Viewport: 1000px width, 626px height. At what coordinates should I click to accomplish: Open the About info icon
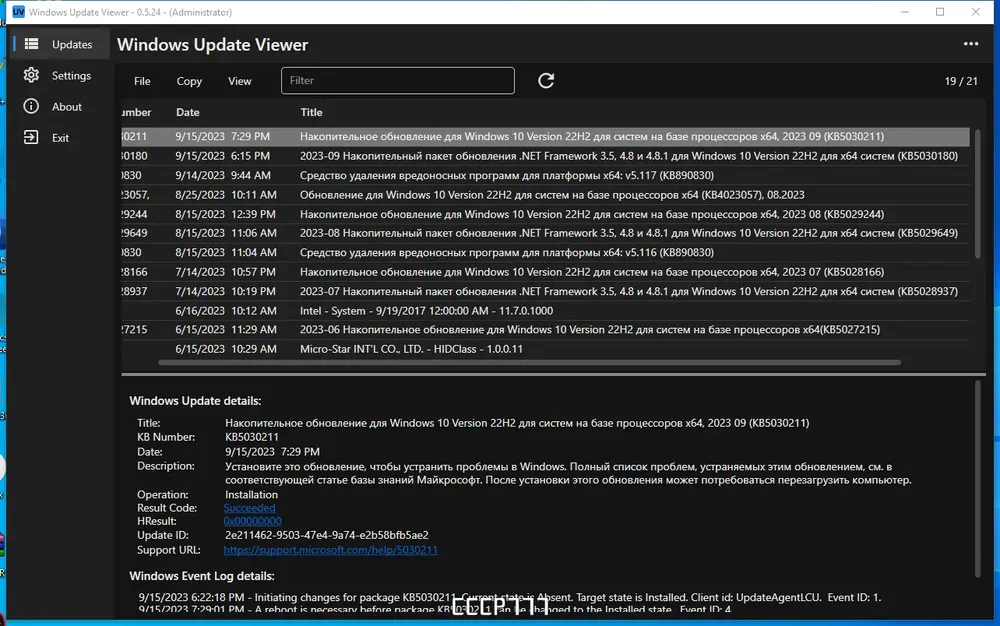pyautogui.click(x=31, y=106)
